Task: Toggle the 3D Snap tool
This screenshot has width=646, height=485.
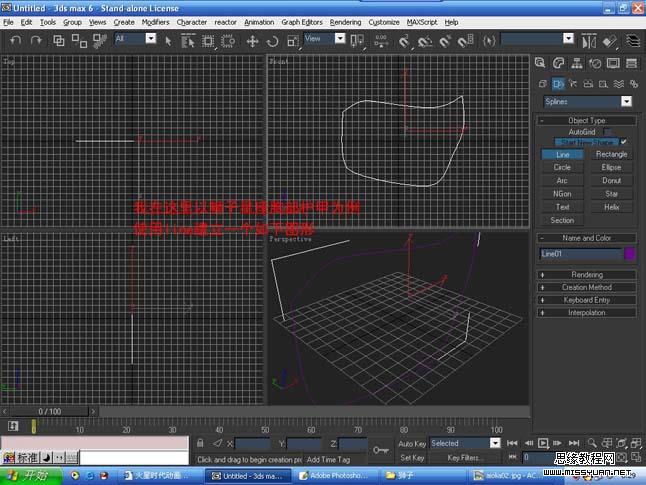Action: coord(404,41)
